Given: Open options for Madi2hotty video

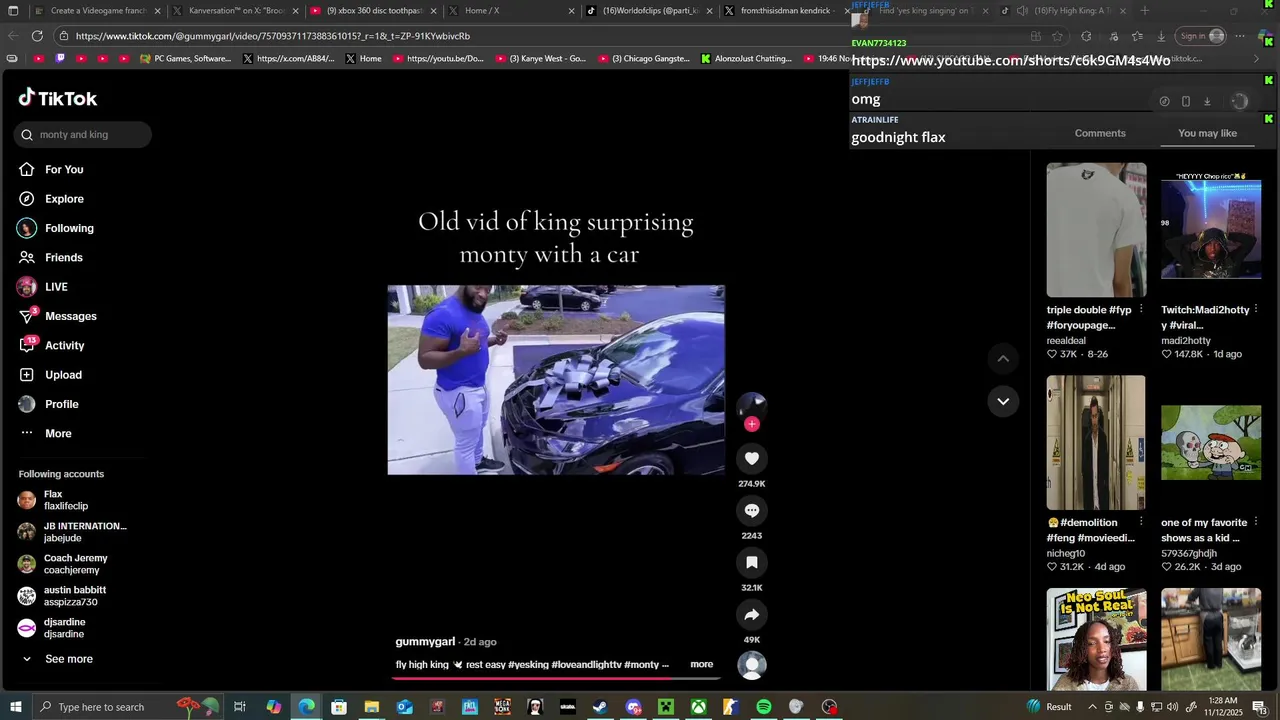Looking at the screenshot, I should pyautogui.click(x=1256, y=310).
